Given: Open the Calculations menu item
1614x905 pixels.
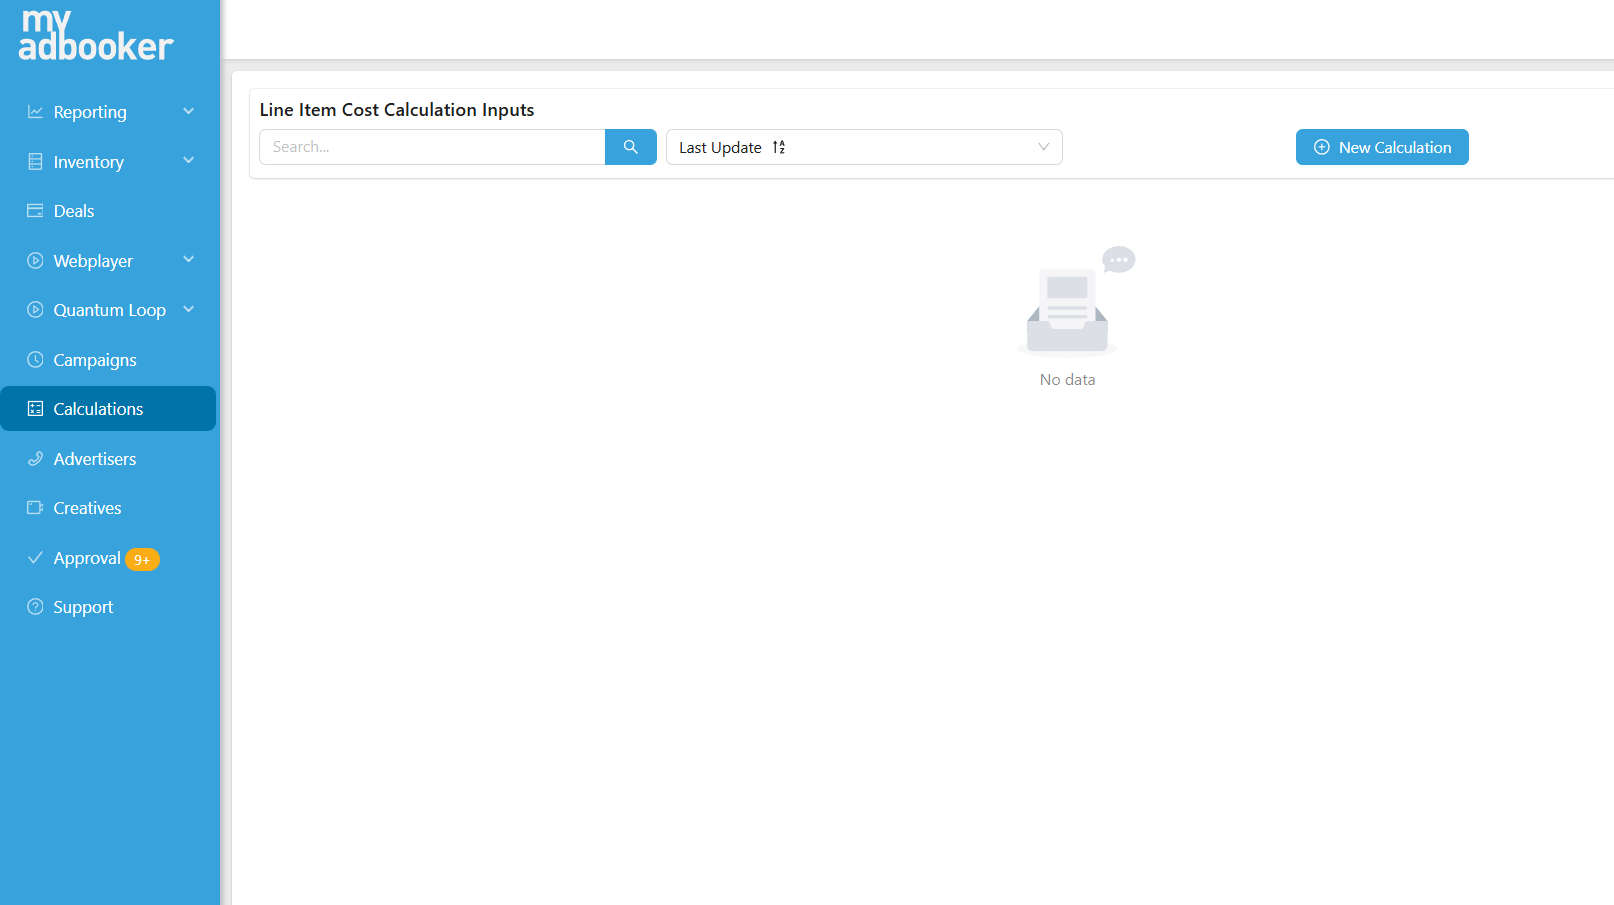Looking at the screenshot, I should coord(98,409).
